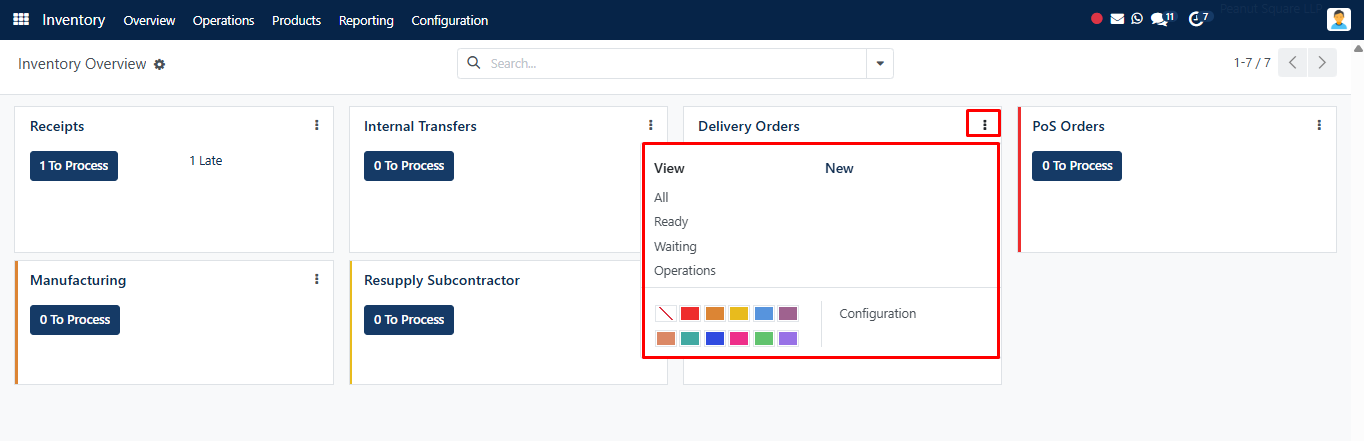Open Internal Transfers card three-dot menu
The height and width of the screenshot is (441, 1364).
[x=651, y=125]
